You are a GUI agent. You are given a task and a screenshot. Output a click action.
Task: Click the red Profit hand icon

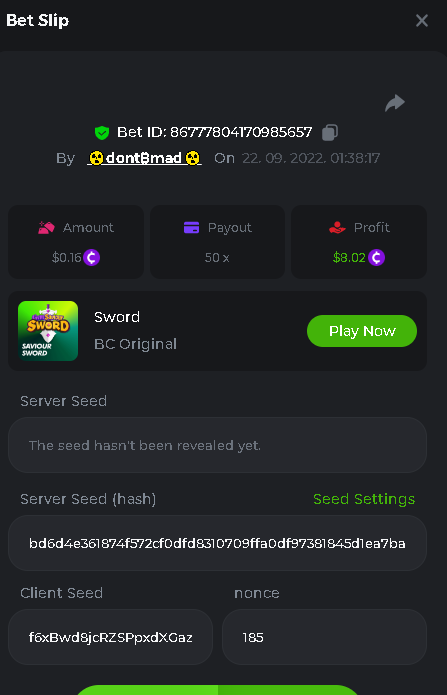[337, 228]
